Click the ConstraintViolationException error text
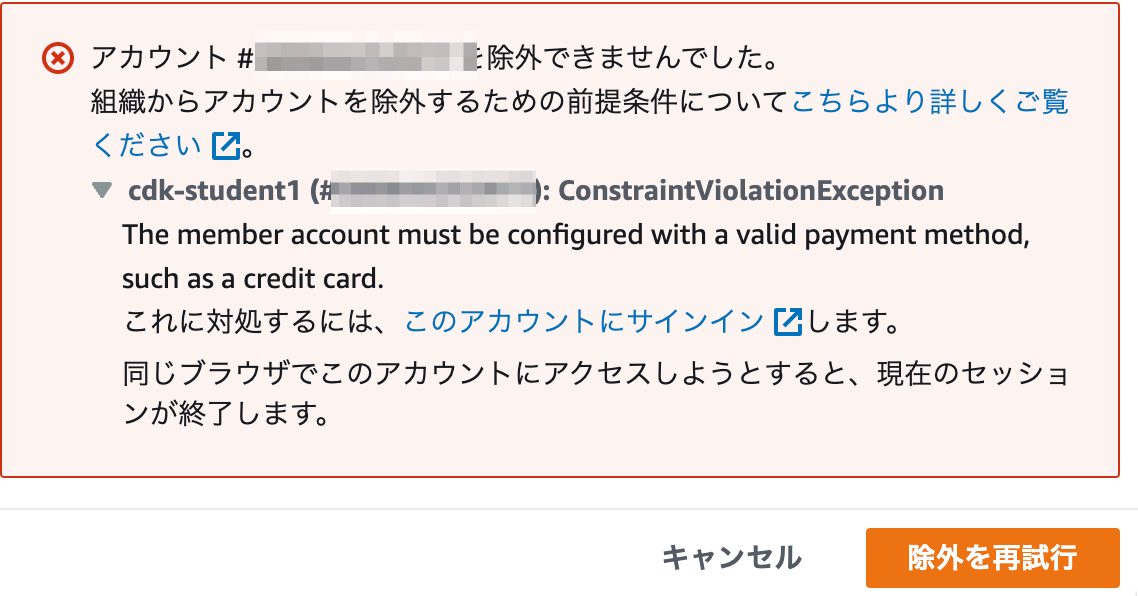 pos(751,190)
